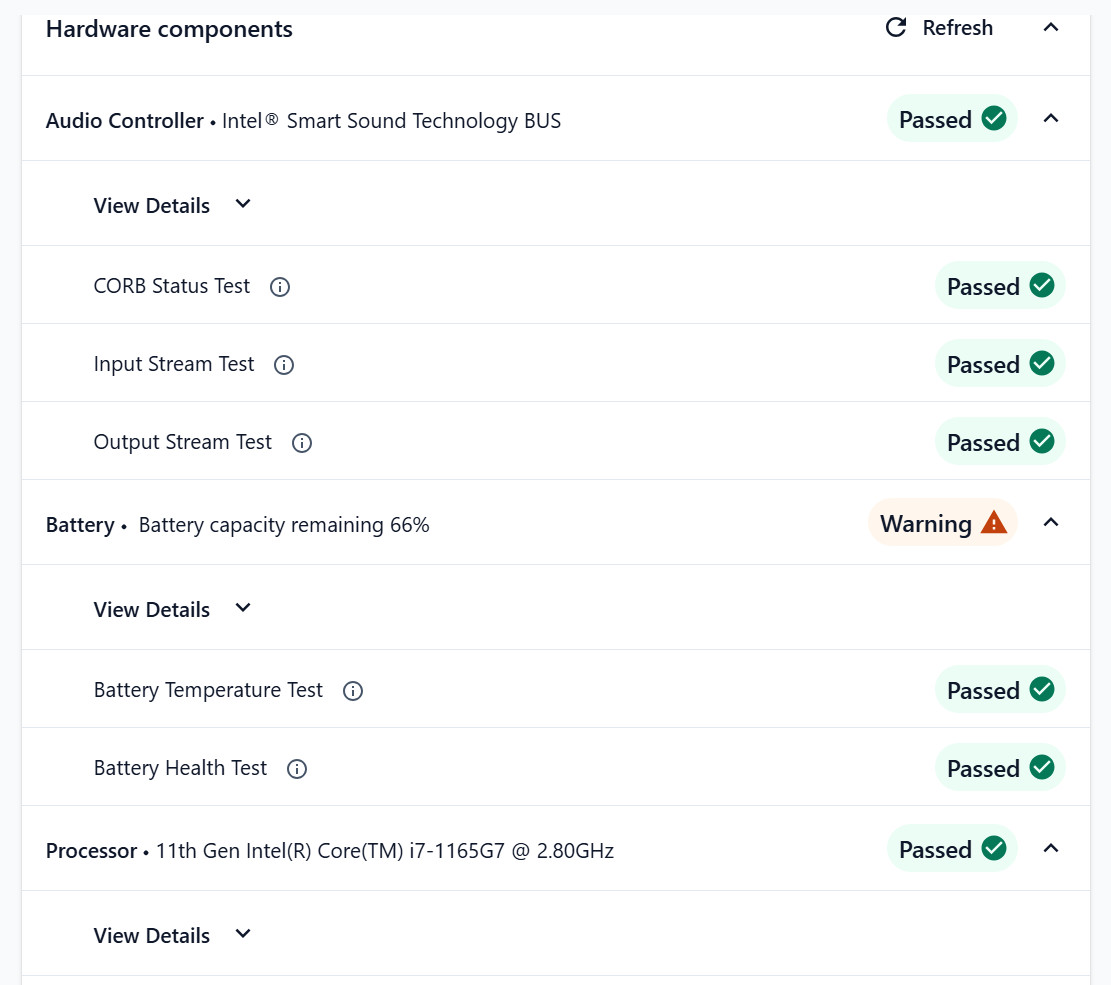Screen dimensions: 1111x985
Task: Collapse the Processor section chevron
Action: click(x=1051, y=848)
